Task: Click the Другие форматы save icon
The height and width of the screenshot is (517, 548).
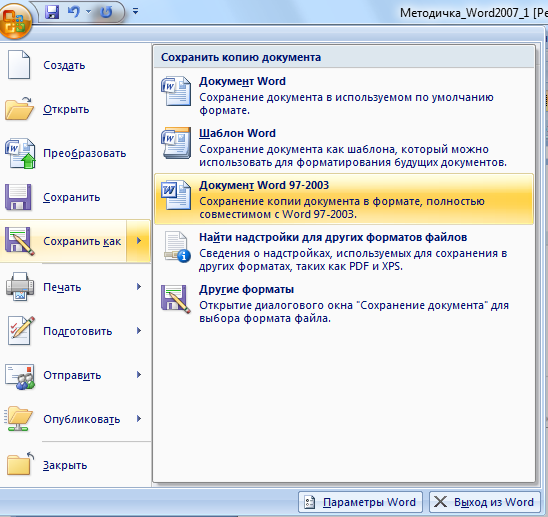Action: (176, 299)
